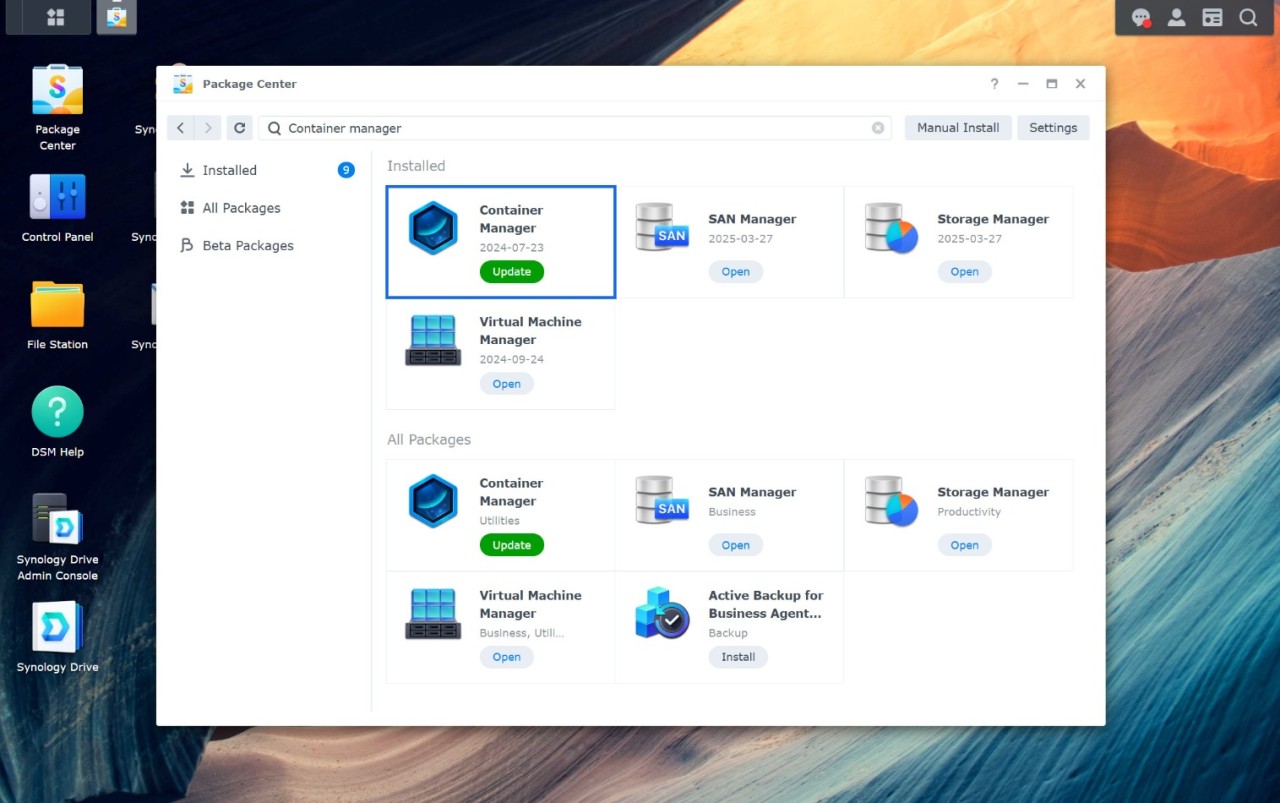Open Package Center help via question mark icon

point(993,84)
